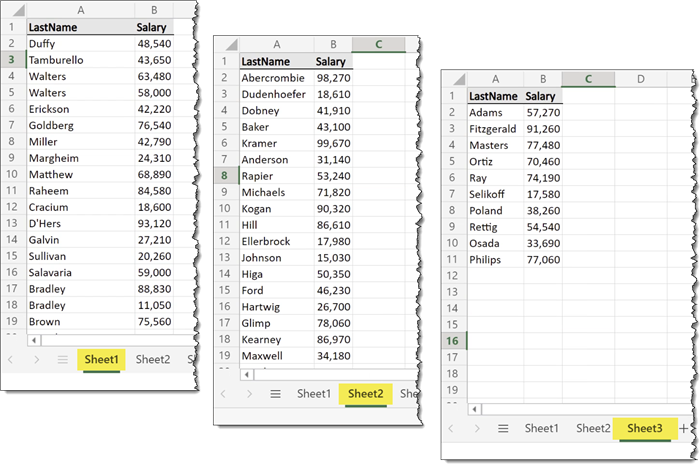Open the highlighted Sheet3 tab in the right window
The image size is (700, 464).
(644, 428)
